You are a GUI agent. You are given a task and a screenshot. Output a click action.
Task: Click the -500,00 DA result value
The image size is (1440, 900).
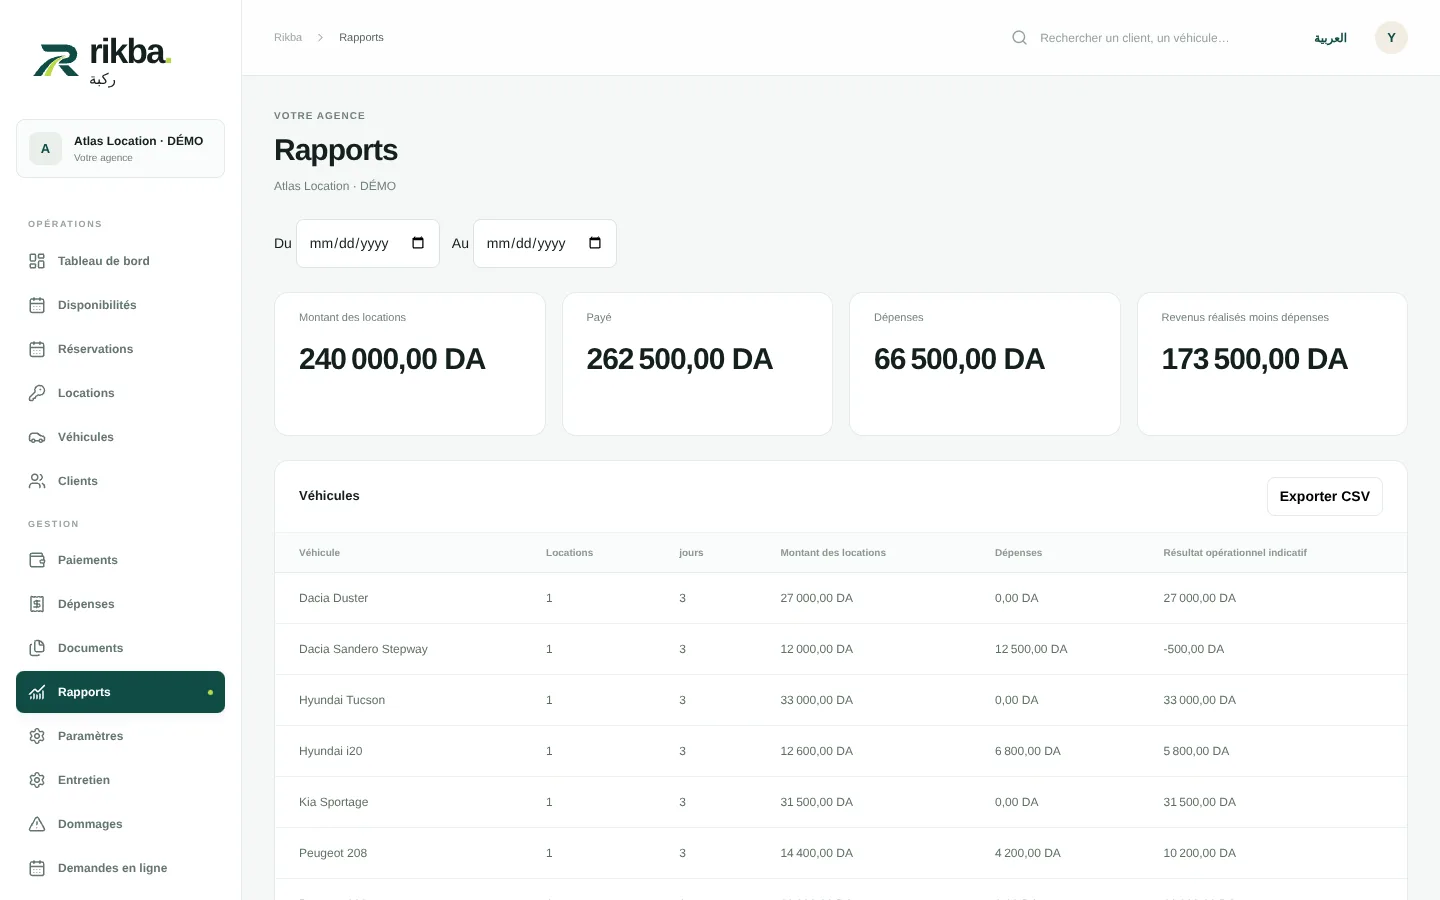pos(1193,649)
